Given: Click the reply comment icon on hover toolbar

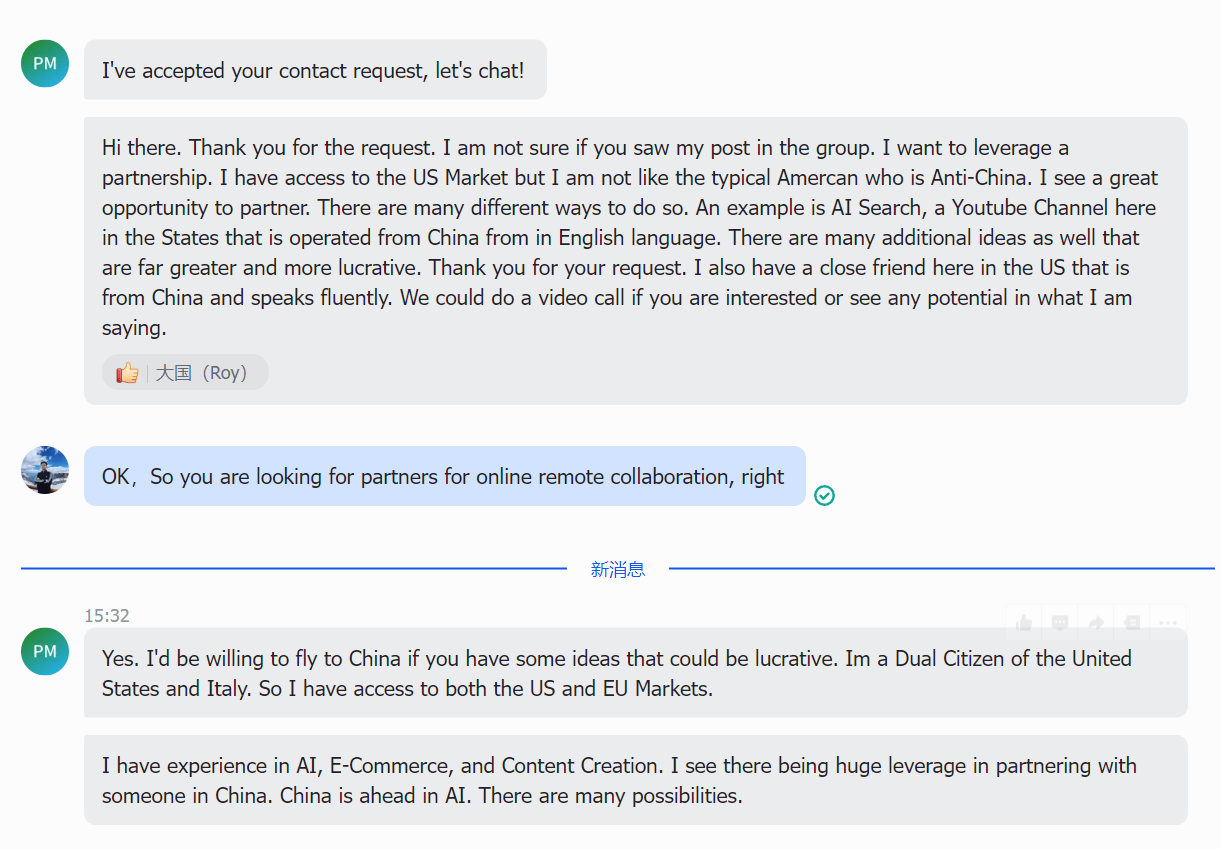Looking at the screenshot, I should (1060, 623).
